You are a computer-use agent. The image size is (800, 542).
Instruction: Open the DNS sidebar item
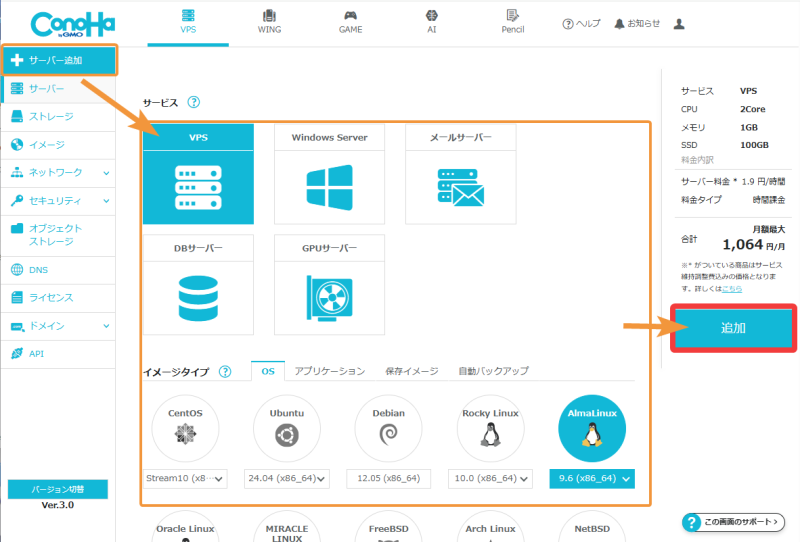click(58, 270)
